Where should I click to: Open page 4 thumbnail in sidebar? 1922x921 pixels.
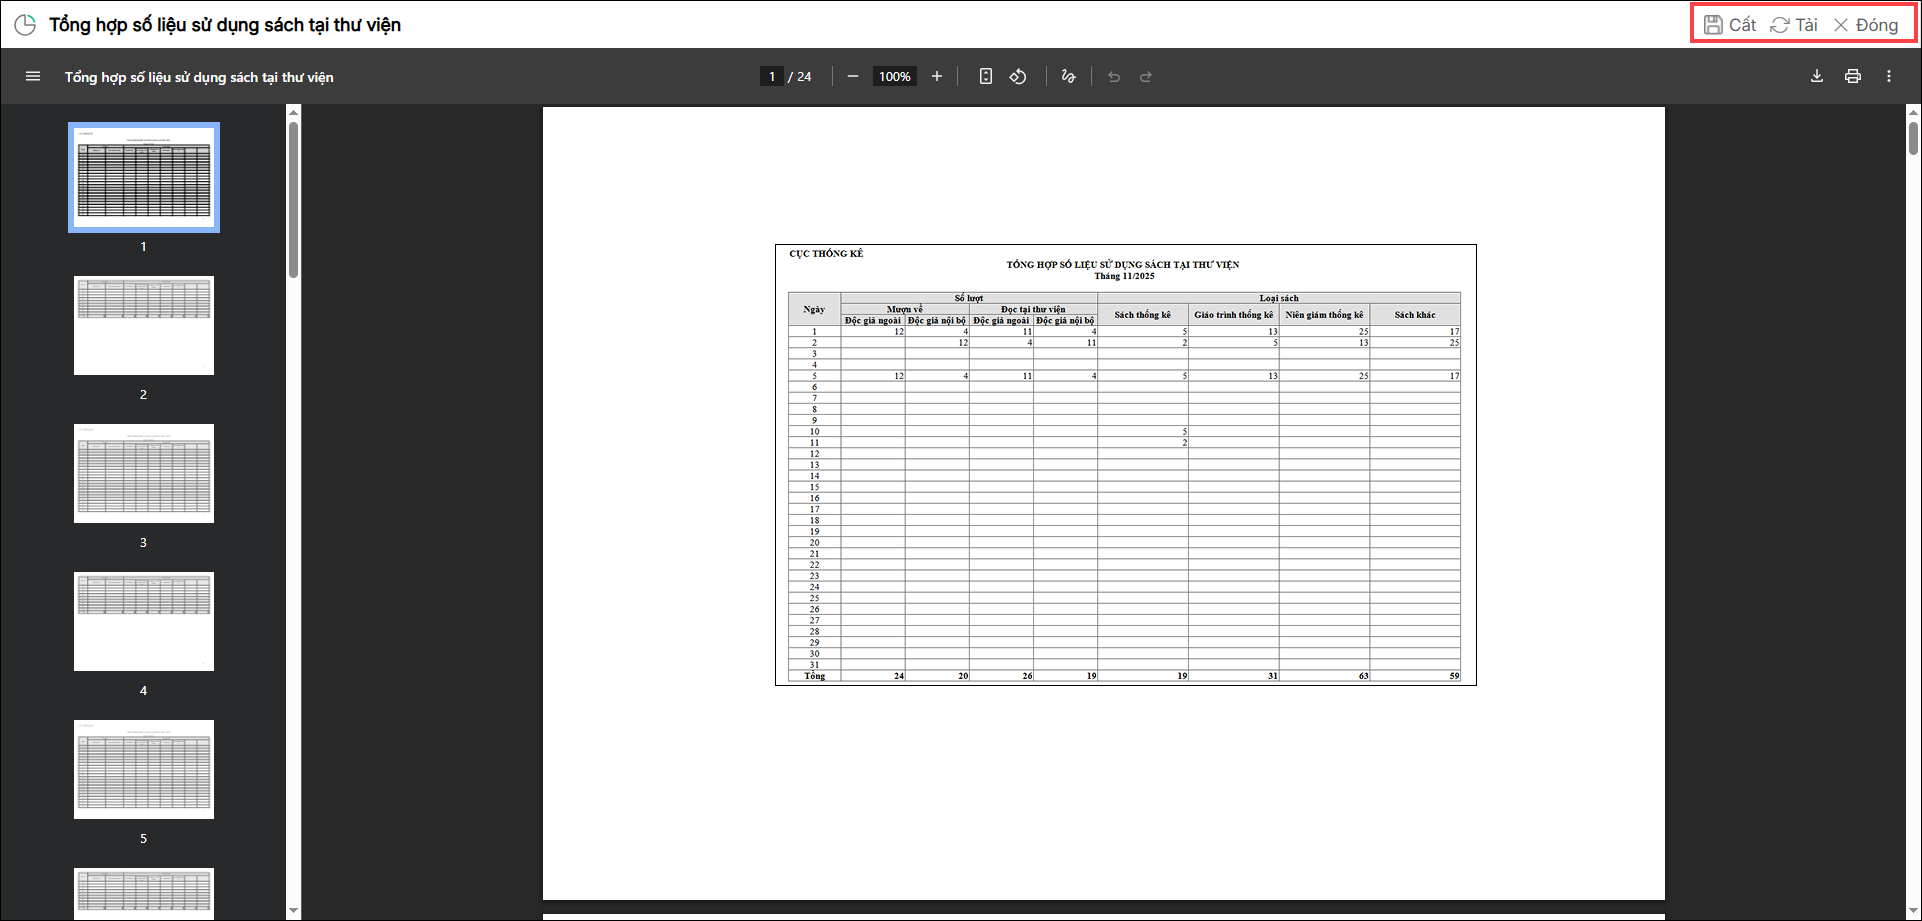coord(144,622)
